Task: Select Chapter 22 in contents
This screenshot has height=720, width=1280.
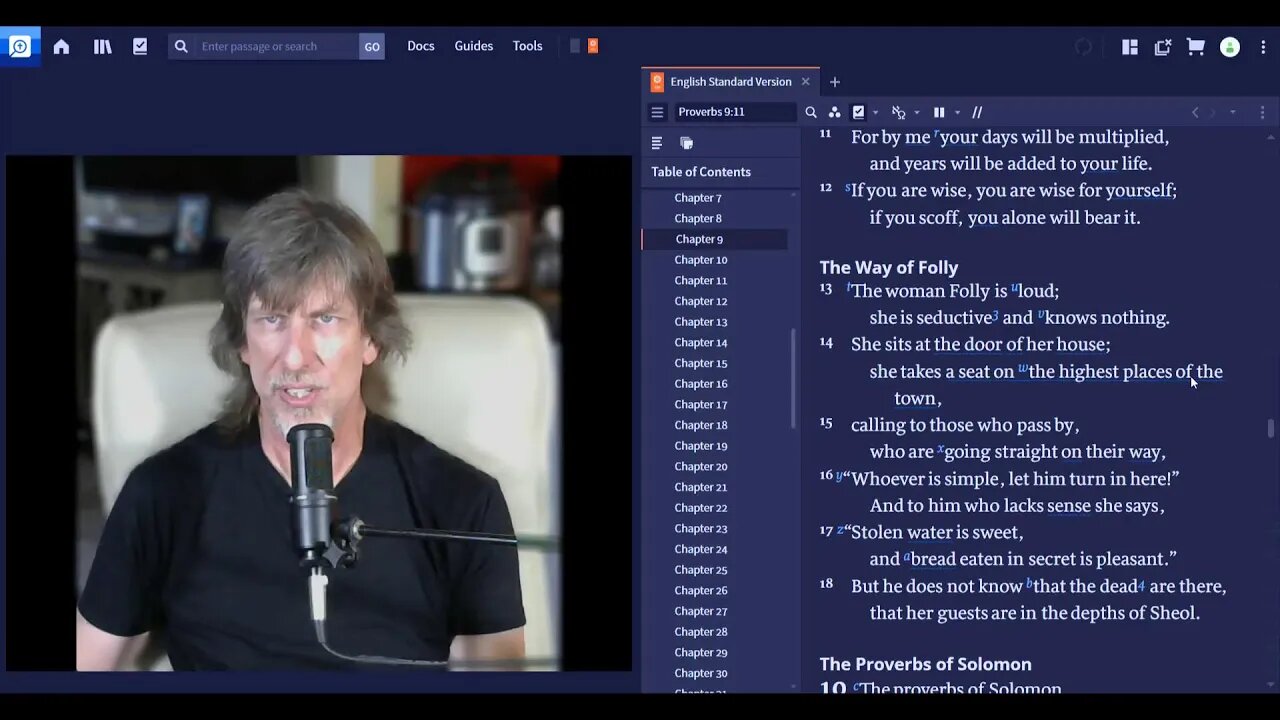Action: [701, 508]
